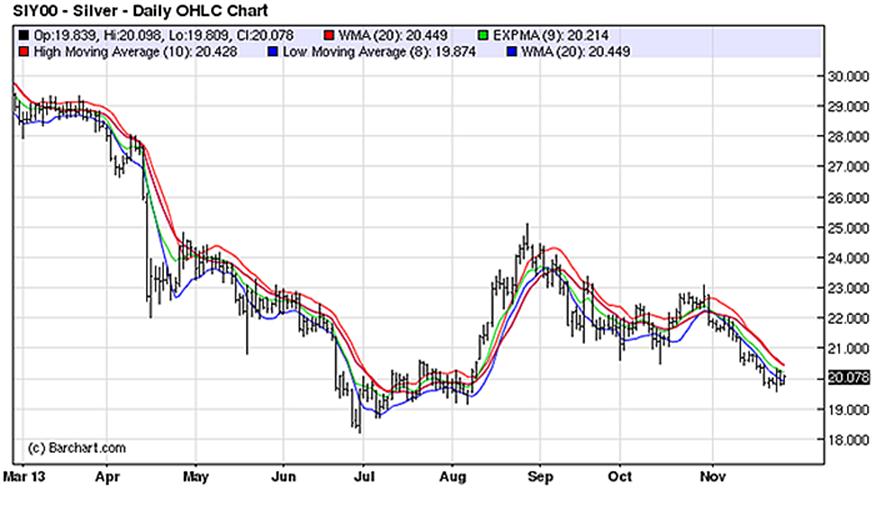
Task: Click the Low Moving Average (8): 19.874 text
Action: pos(355,48)
